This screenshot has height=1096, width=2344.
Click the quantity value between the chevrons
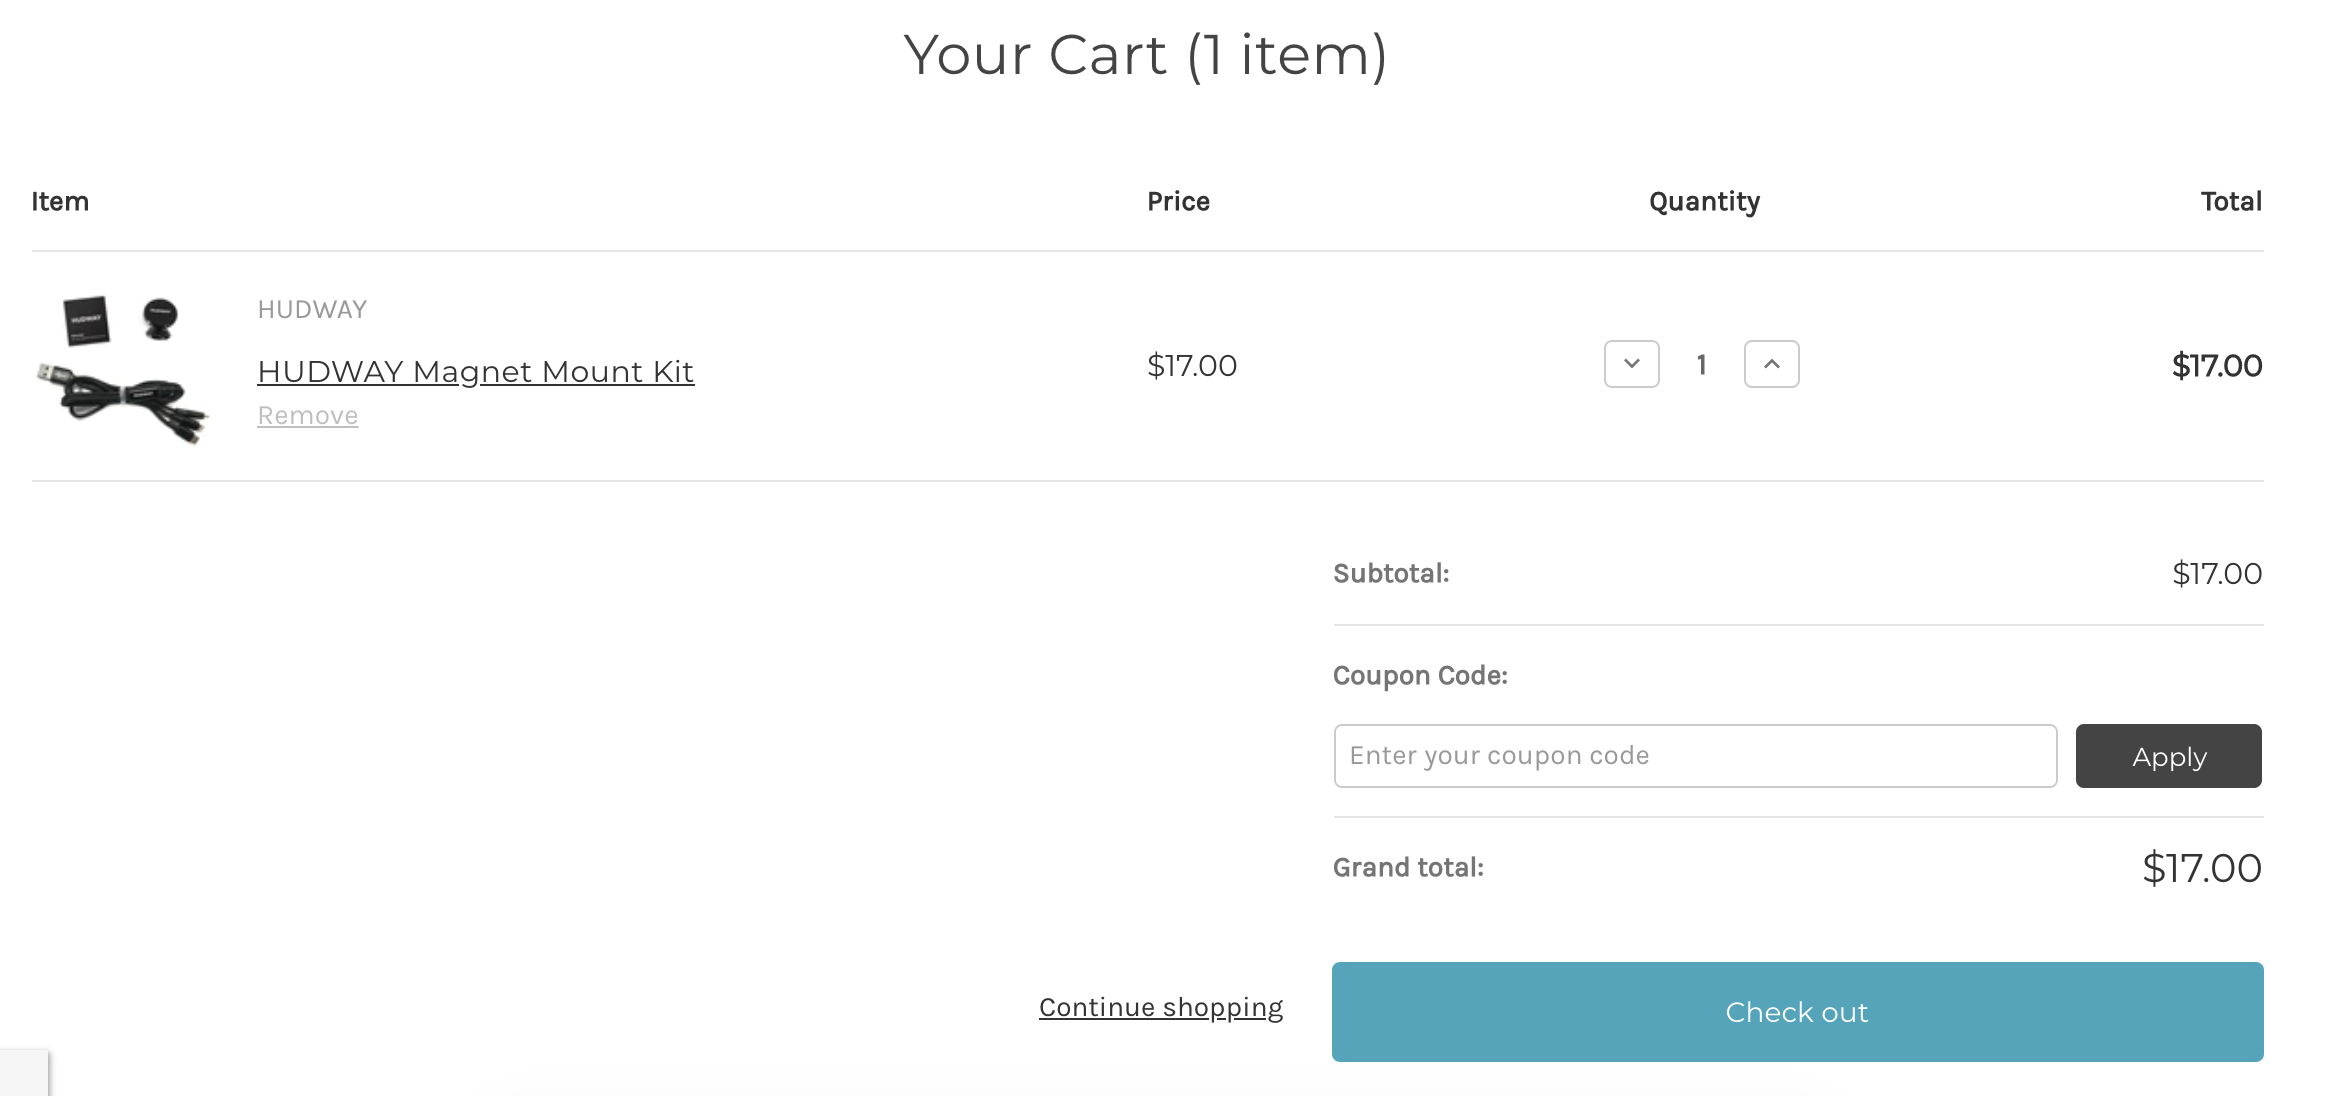[1701, 365]
